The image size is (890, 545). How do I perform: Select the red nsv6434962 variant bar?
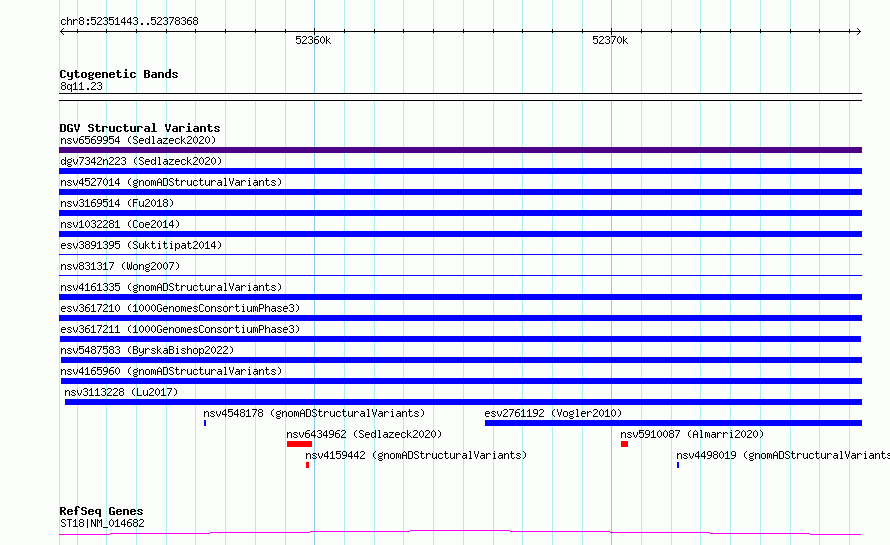[x=299, y=444]
